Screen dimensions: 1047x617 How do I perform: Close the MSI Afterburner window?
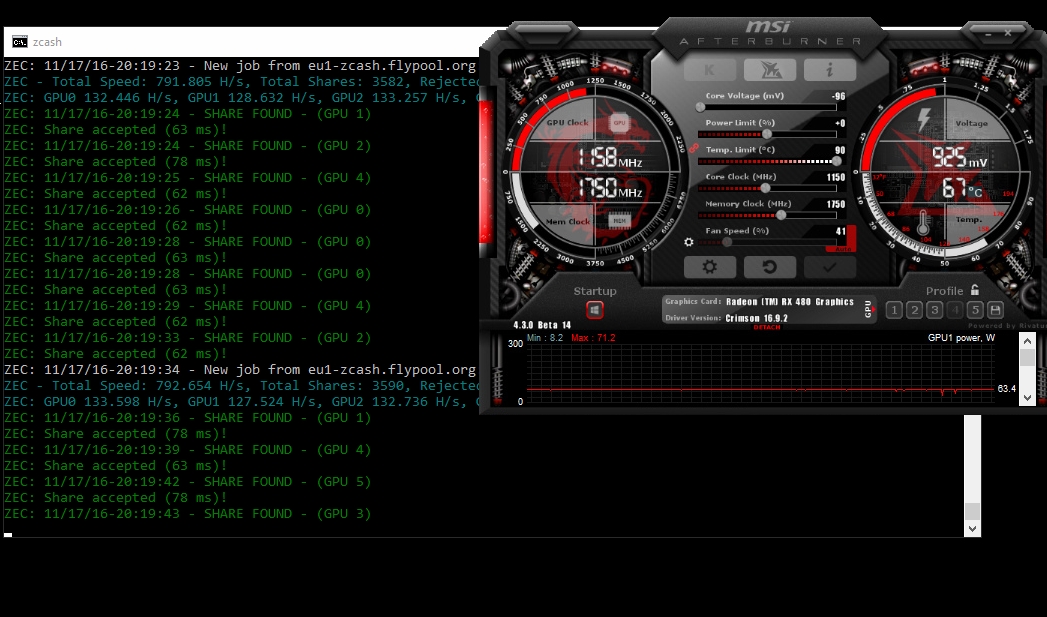click(1008, 33)
